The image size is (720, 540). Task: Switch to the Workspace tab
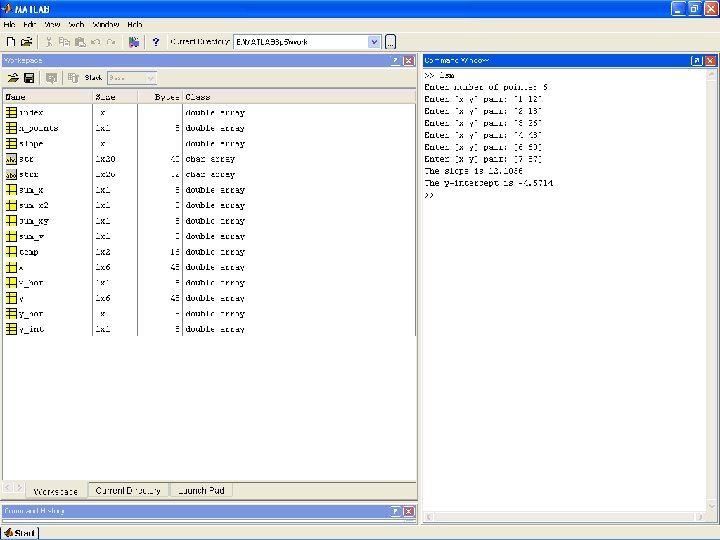pyautogui.click(x=56, y=491)
